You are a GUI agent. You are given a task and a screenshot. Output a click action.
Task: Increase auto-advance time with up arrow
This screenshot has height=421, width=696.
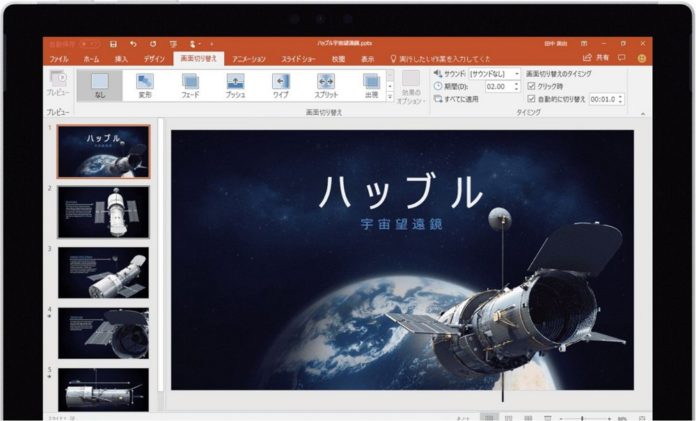coord(621,97)
